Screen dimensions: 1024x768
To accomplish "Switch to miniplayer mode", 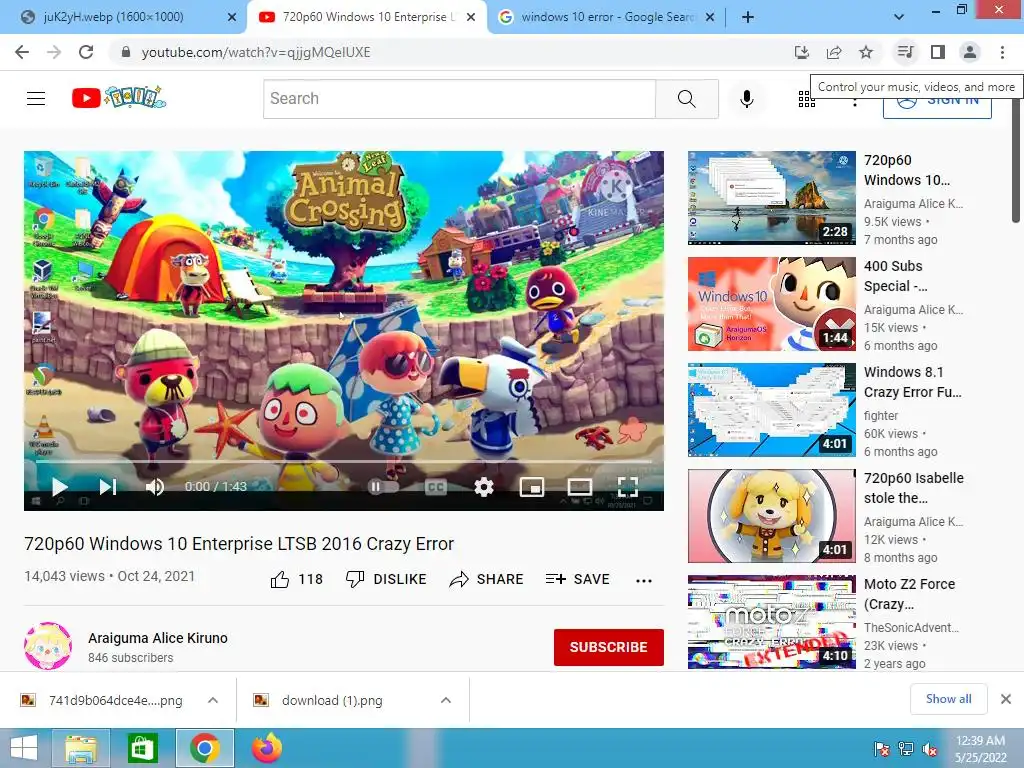I will point(532,487).
